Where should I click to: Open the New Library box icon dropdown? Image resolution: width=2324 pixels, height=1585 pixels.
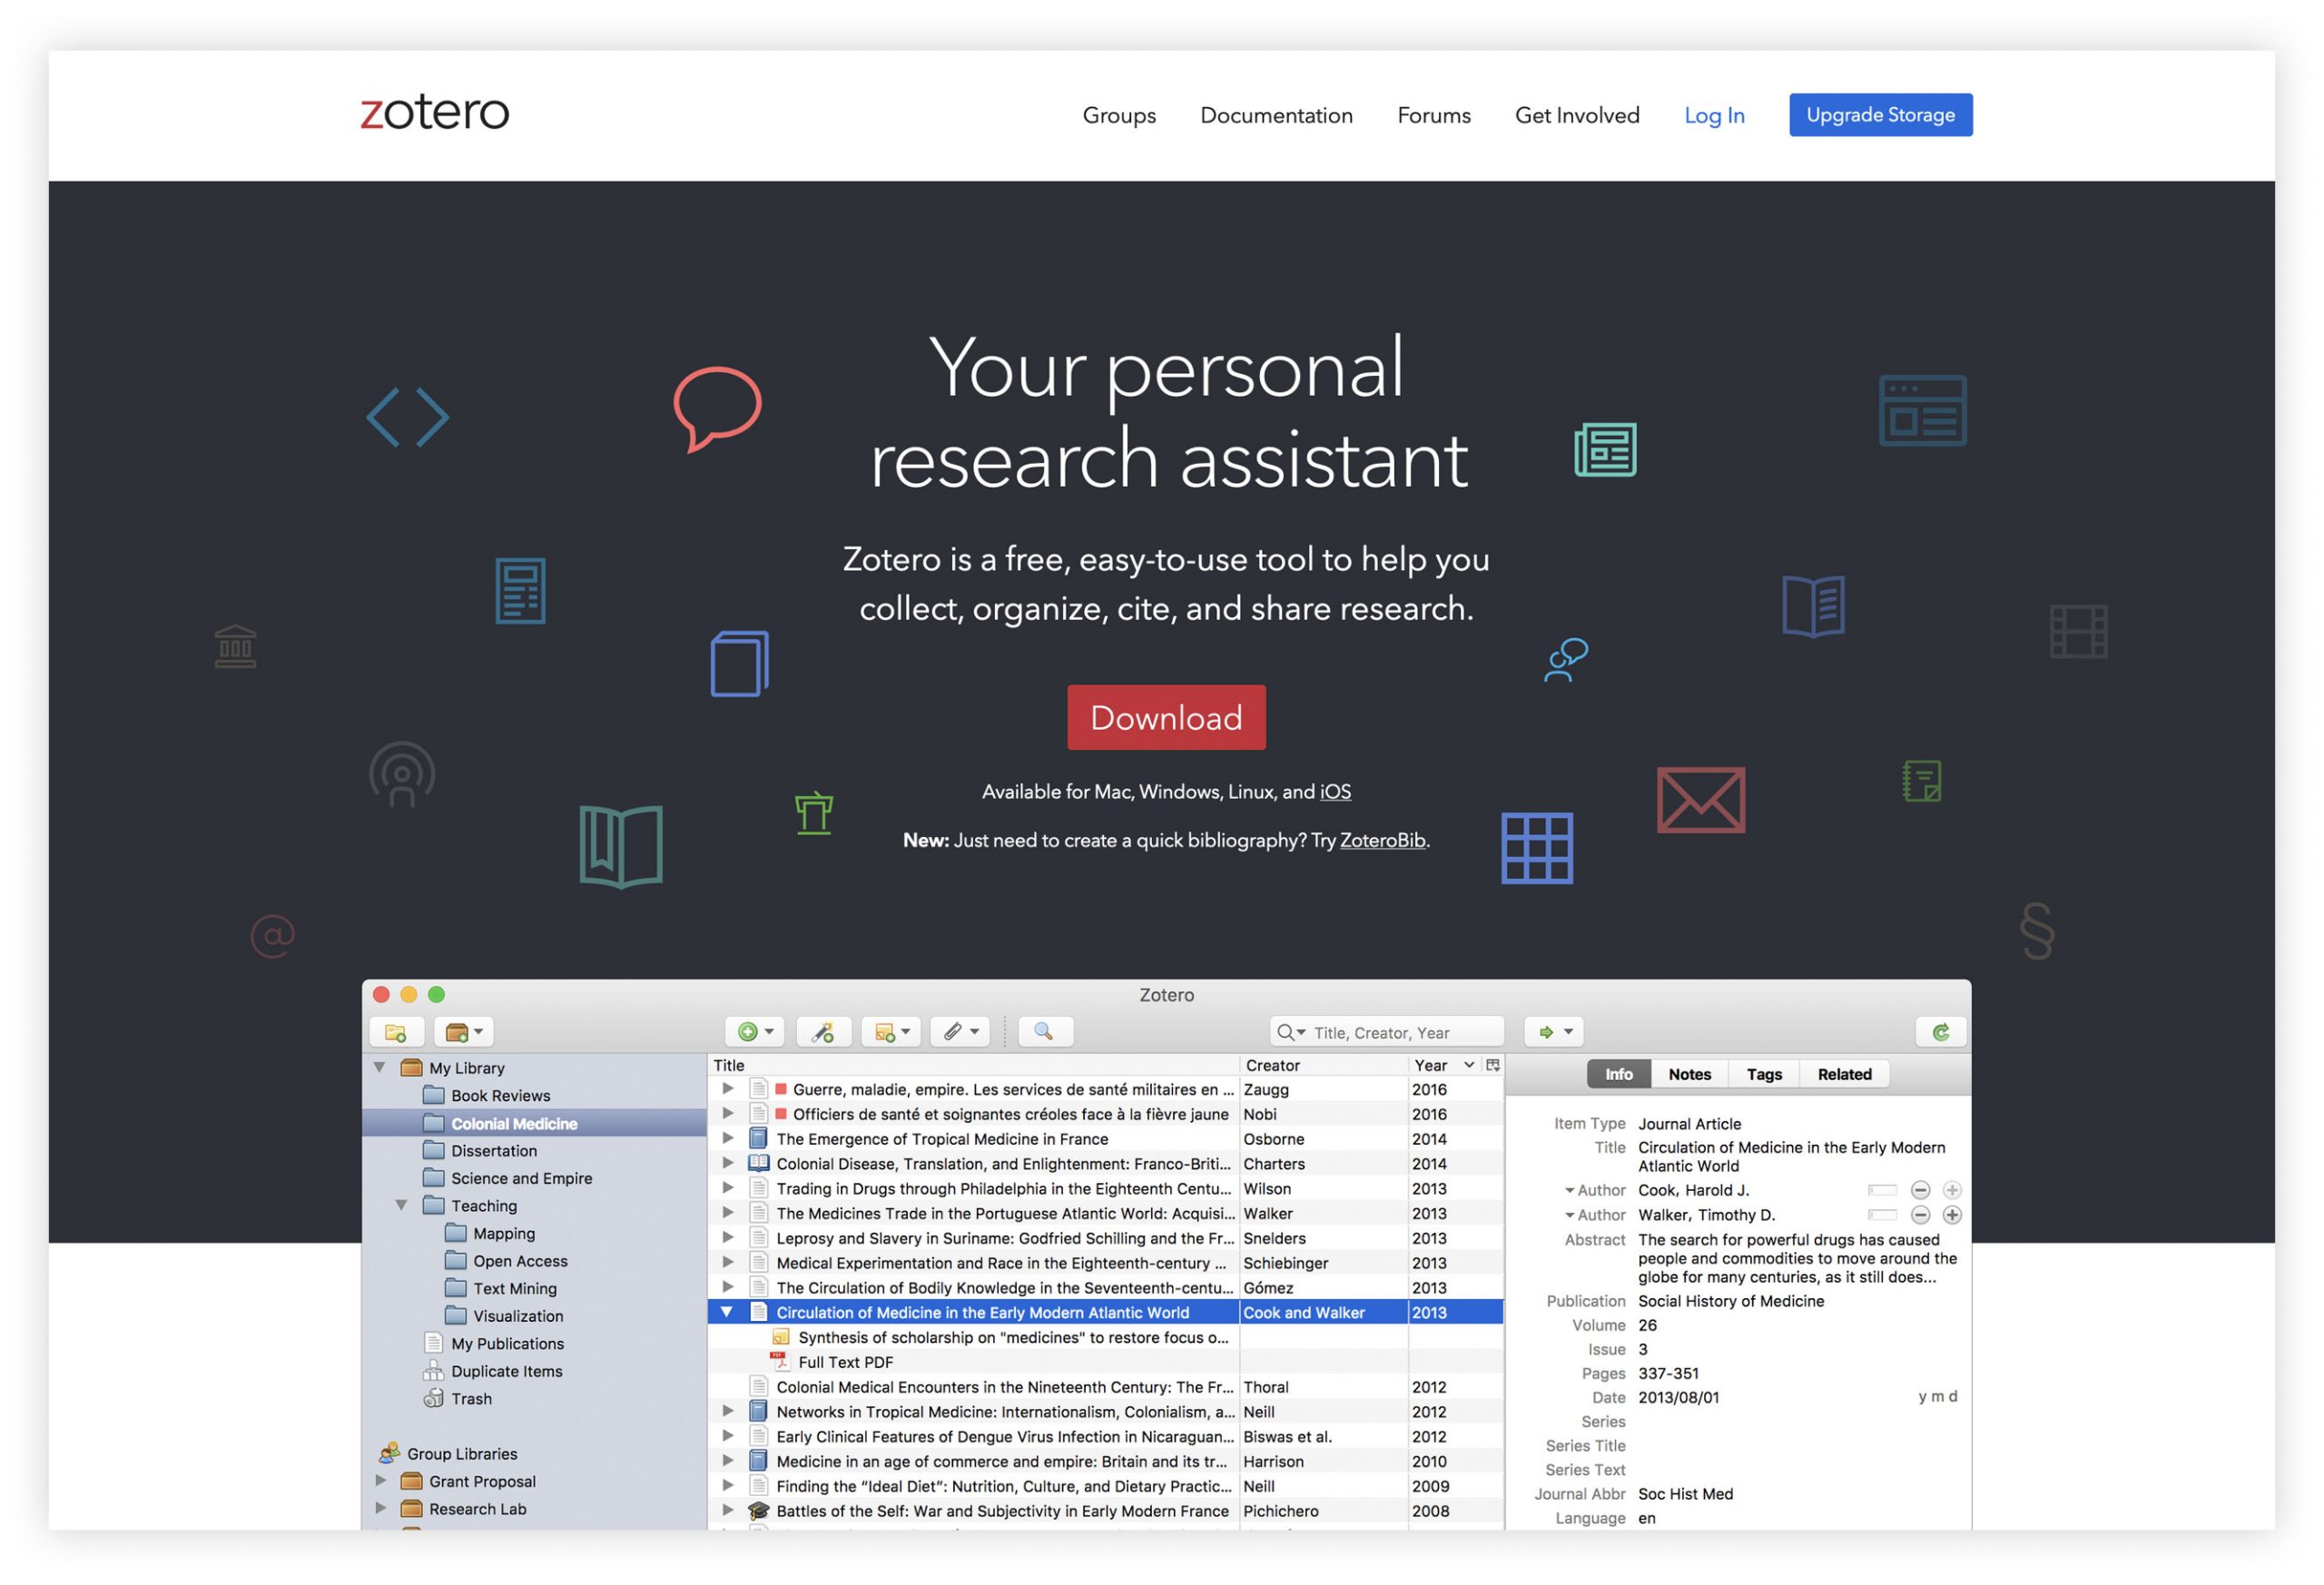(x=464, y=1032)
